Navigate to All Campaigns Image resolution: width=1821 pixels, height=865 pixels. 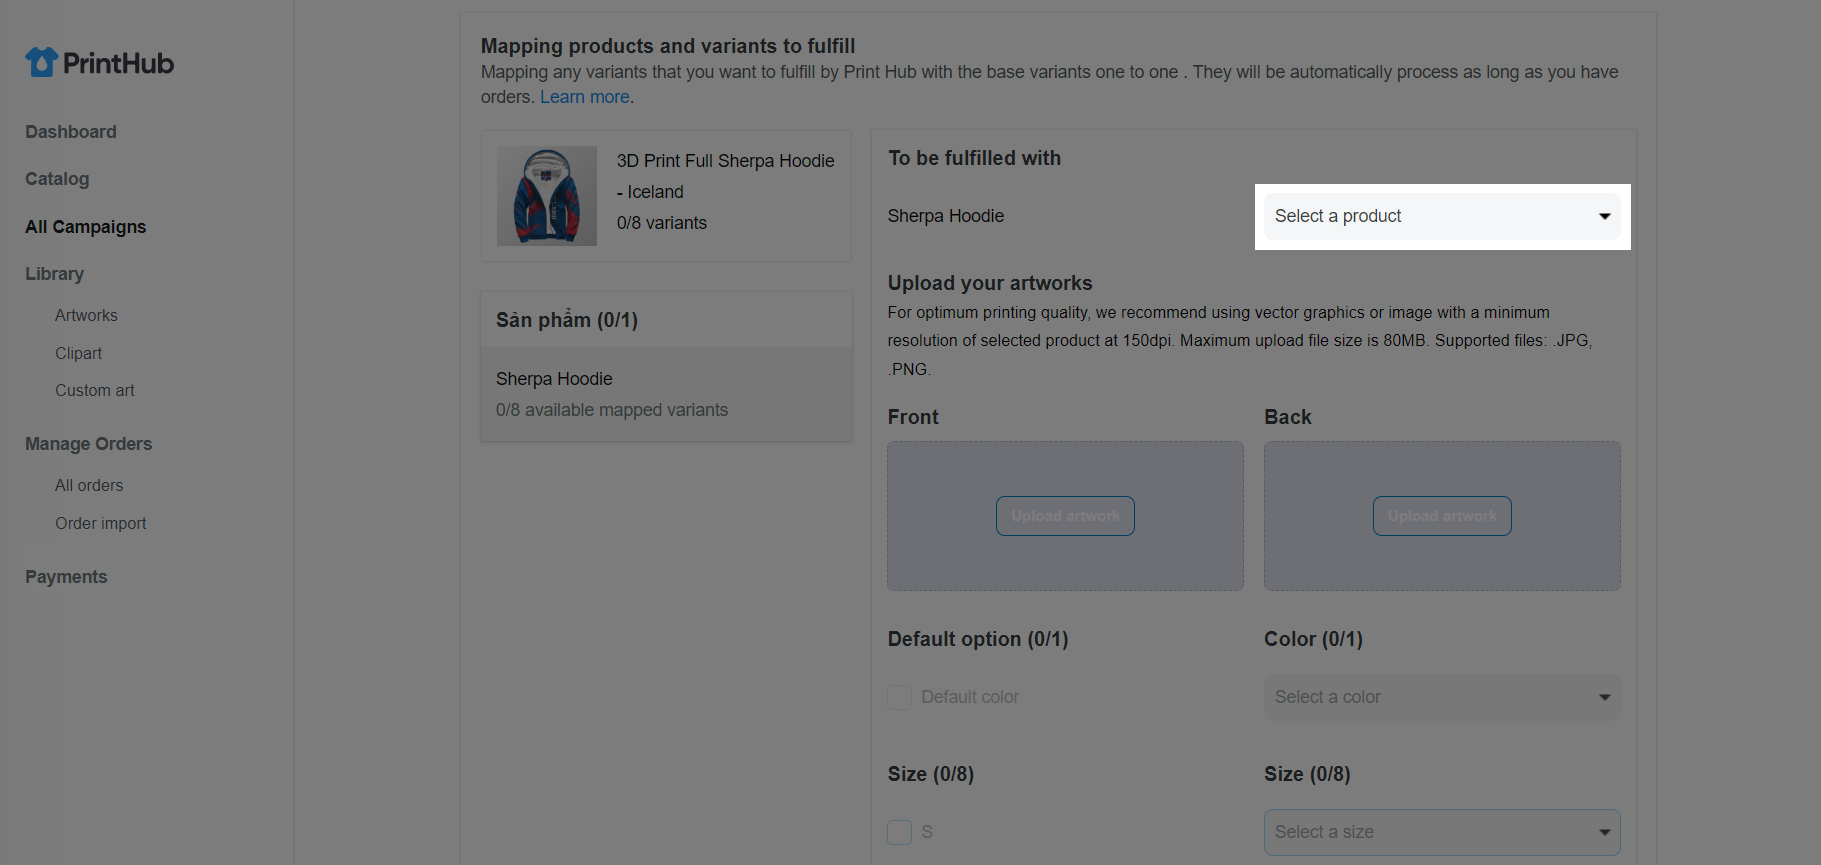coord(86,227)
